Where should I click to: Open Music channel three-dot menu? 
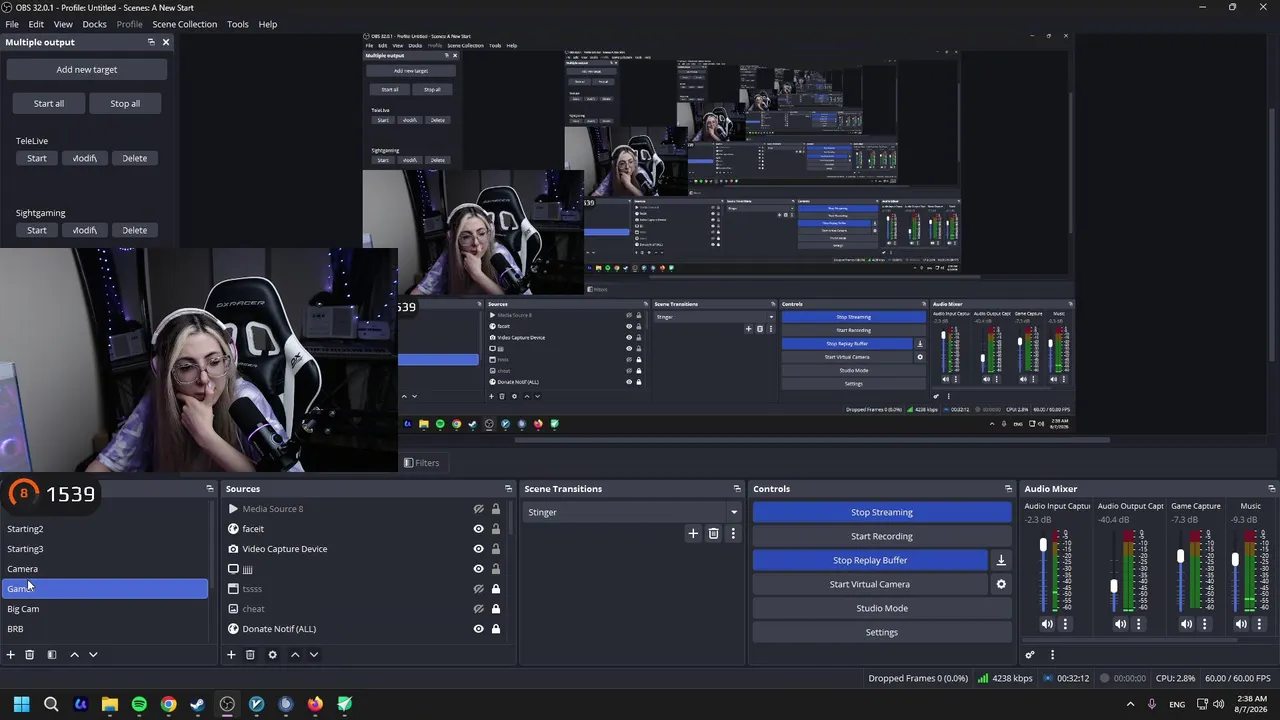tap(1259, 624)
